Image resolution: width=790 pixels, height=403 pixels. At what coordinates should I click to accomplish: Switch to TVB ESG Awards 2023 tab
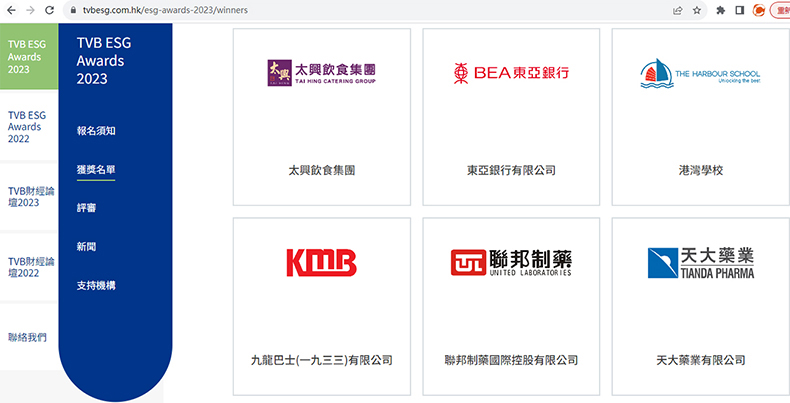point(26,57)
